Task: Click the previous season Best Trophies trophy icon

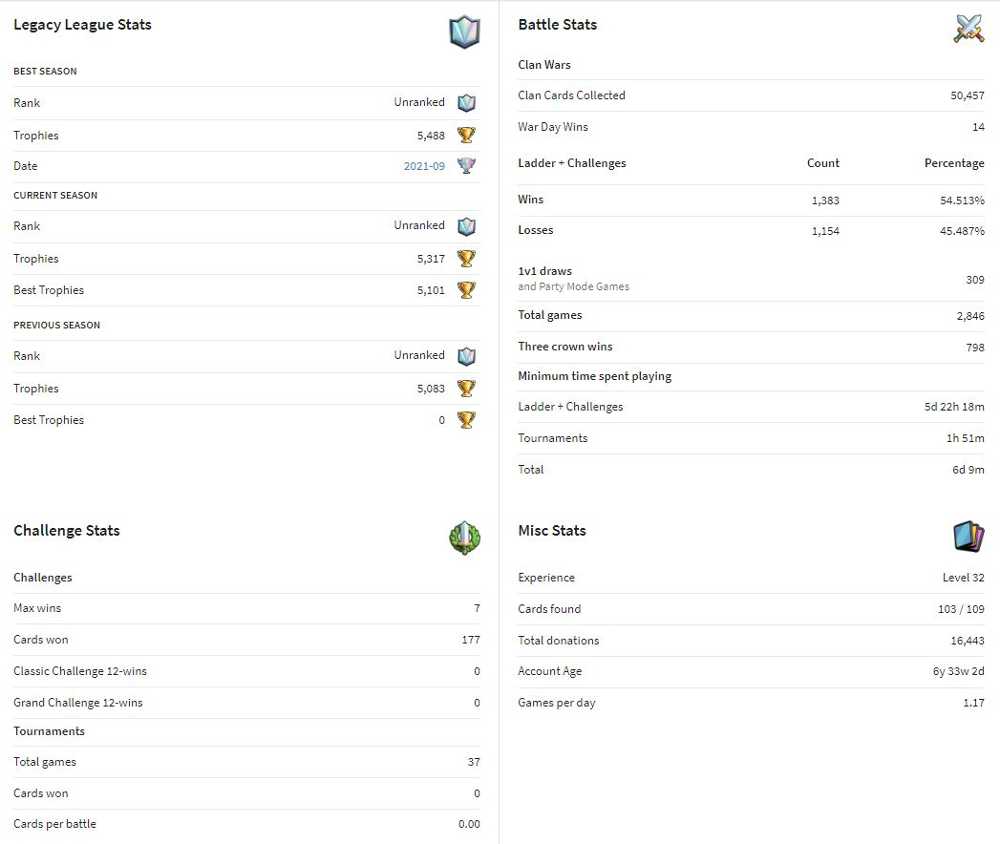Action: coord(466,420)
